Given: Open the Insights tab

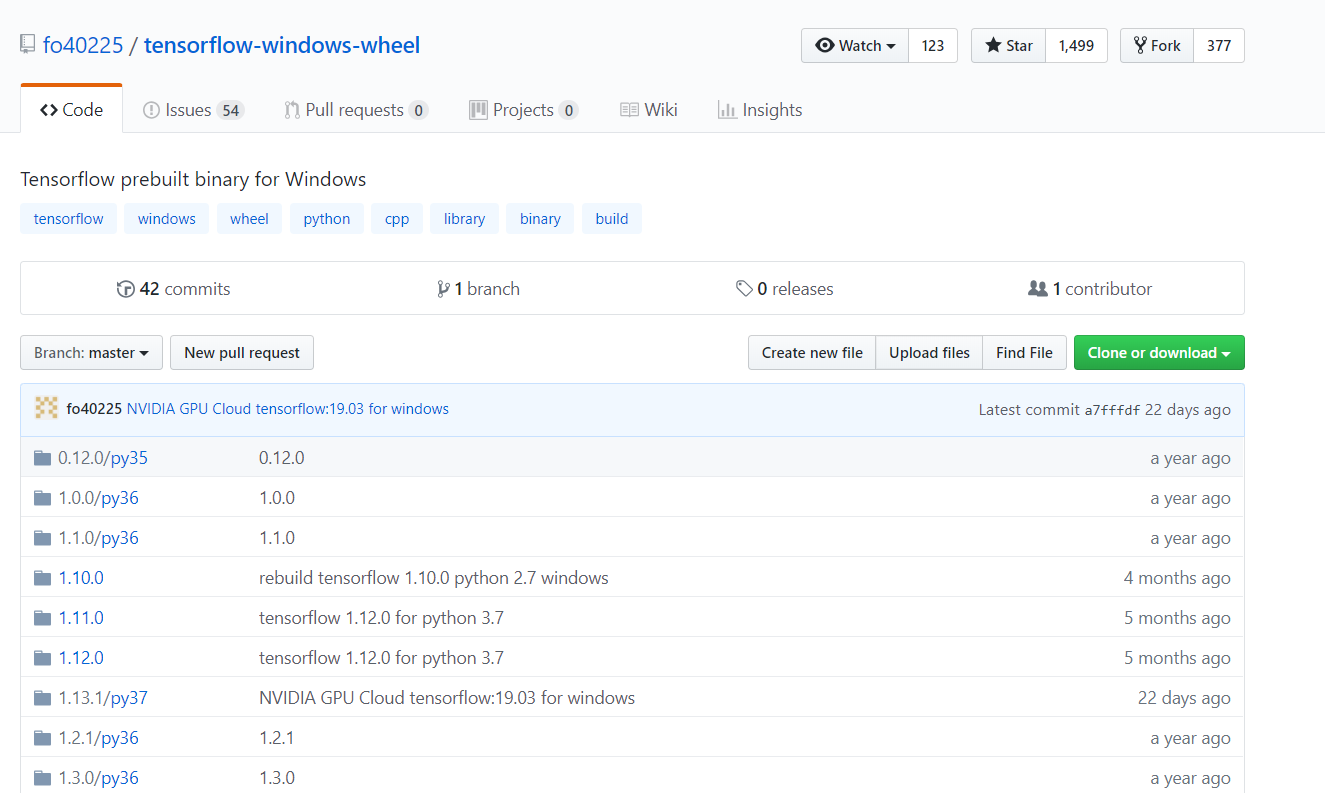Looking at the screenshot, I should tap(760, 110).
